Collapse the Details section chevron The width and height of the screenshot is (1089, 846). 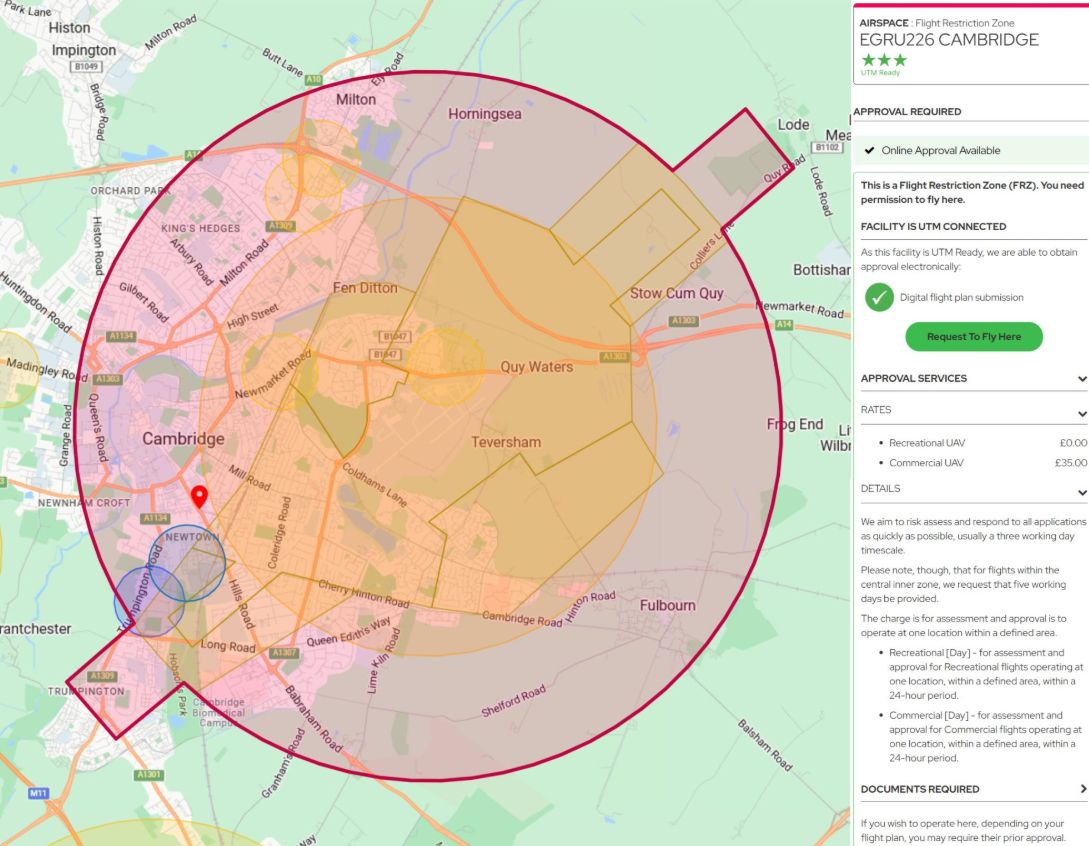1081,492
